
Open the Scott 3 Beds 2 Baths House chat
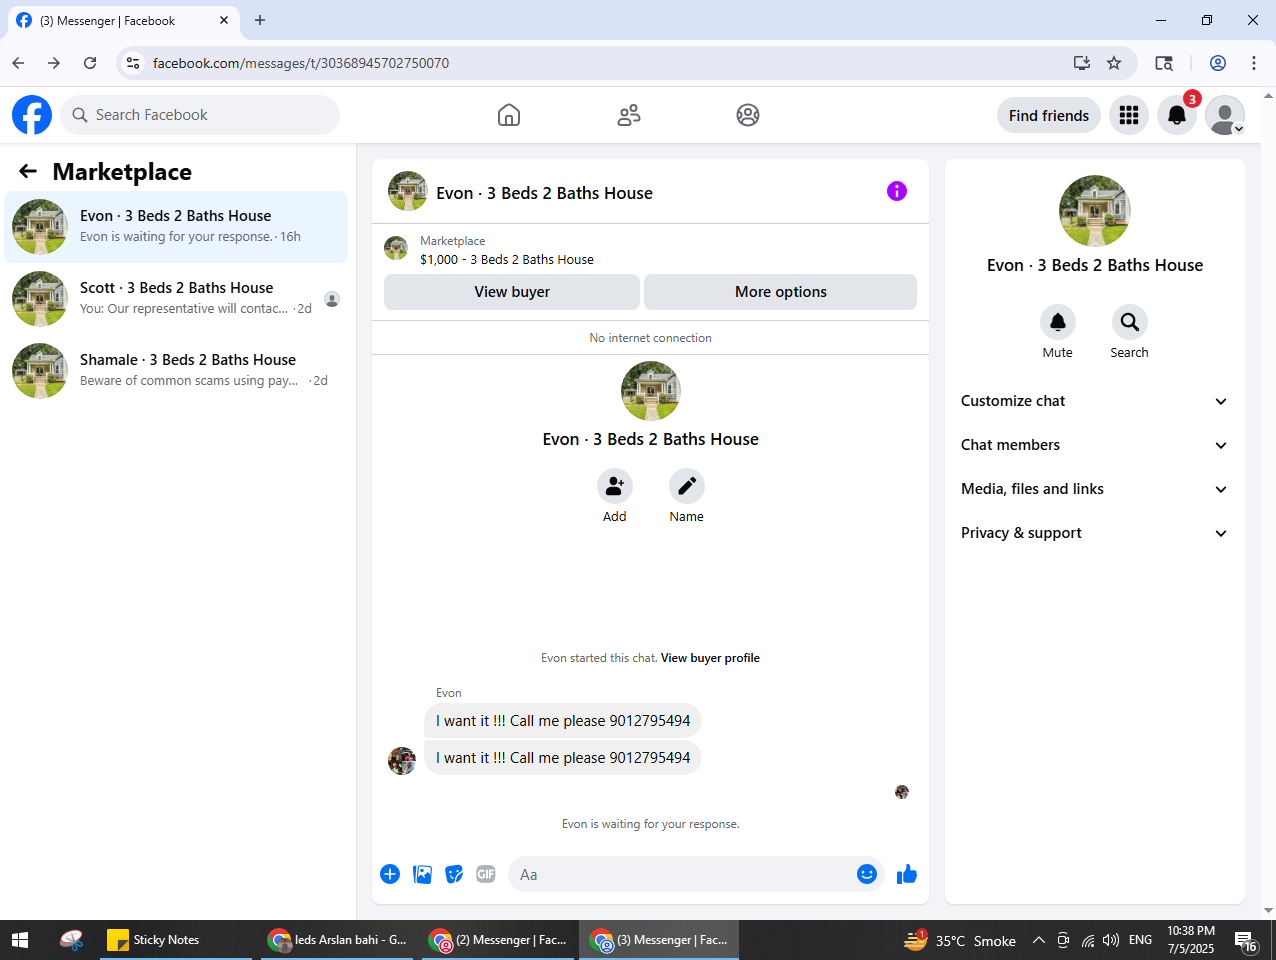click(176, 299)
